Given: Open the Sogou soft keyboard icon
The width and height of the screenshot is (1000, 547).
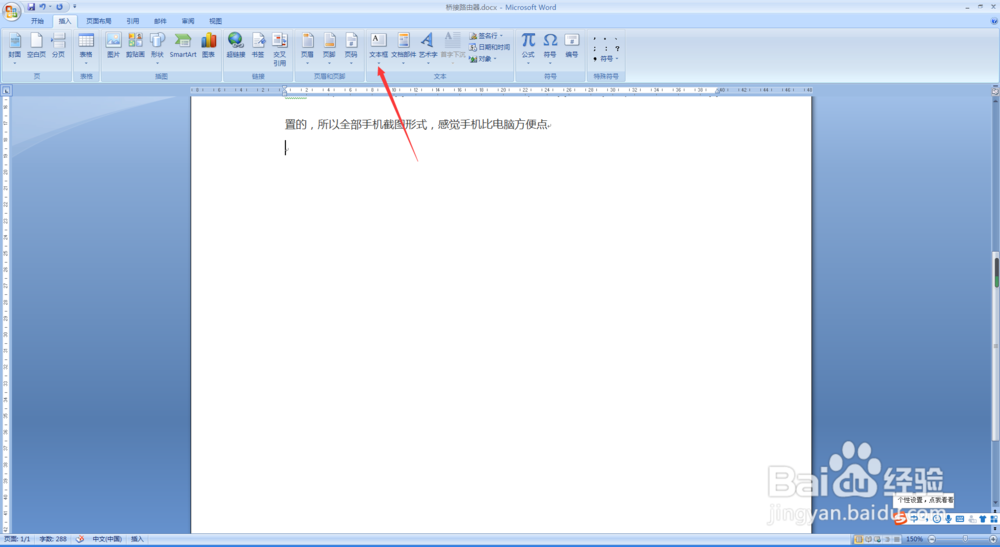Looking at the screenshot, I should pos(960,519).
